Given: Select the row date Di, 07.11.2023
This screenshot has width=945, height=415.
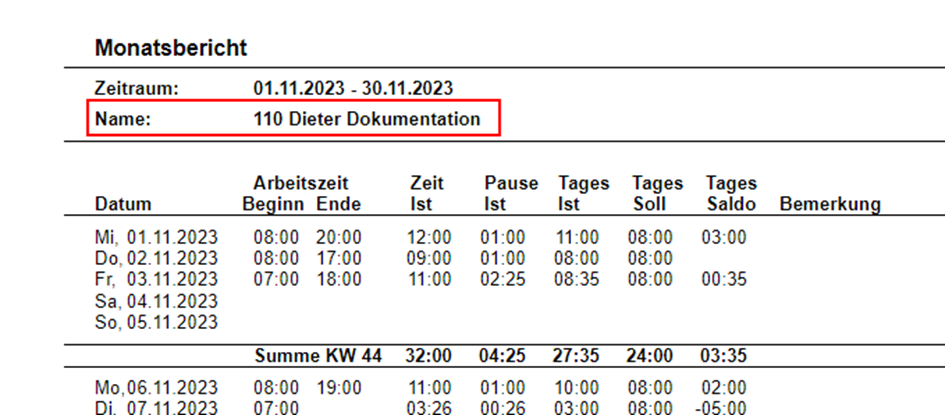Looking at the screenshot, I should [x=156, y=408].
